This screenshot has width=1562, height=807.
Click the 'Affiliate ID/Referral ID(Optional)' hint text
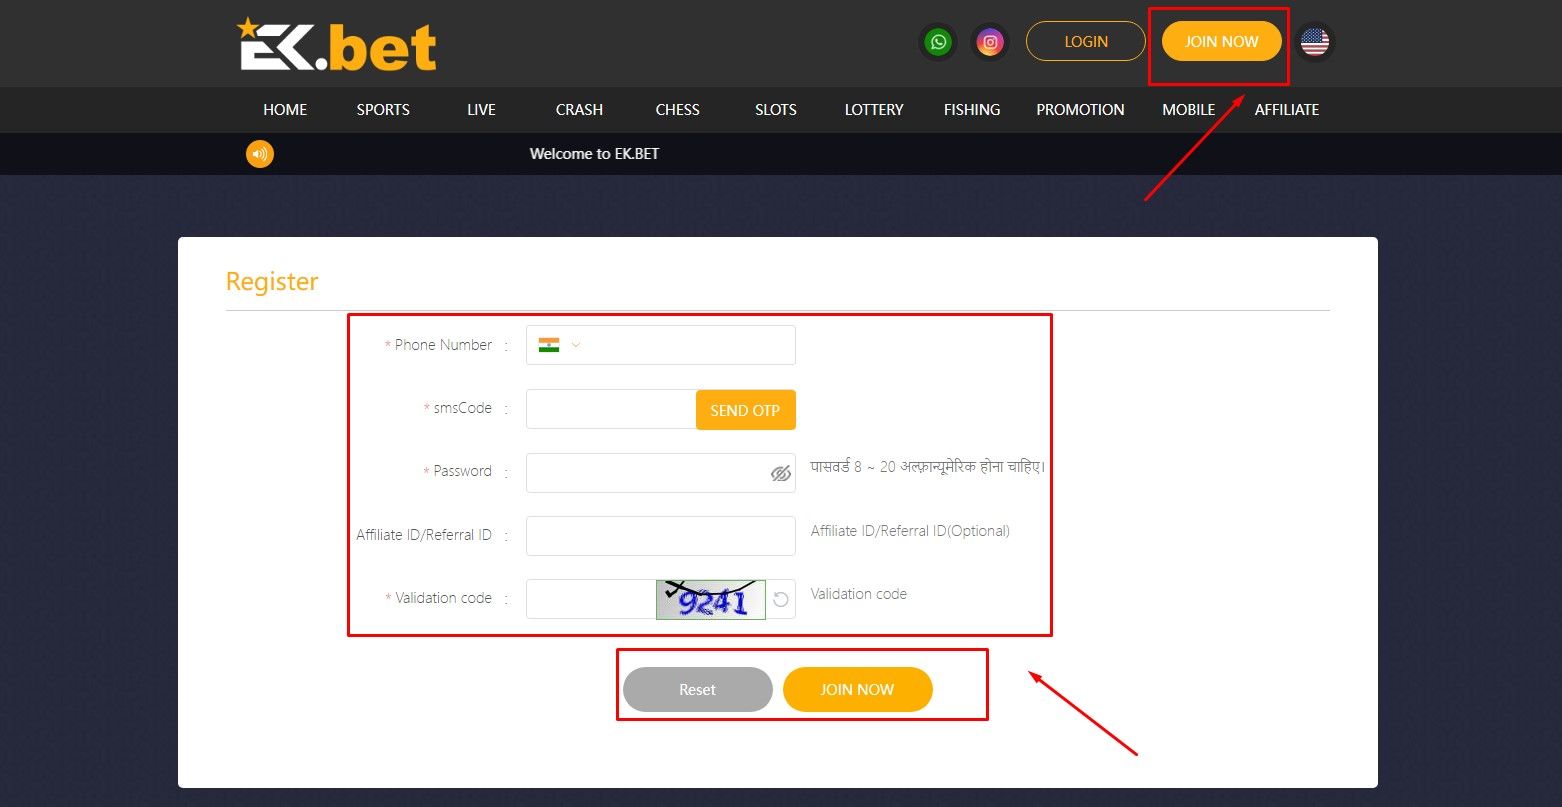[x=910, y=531]
